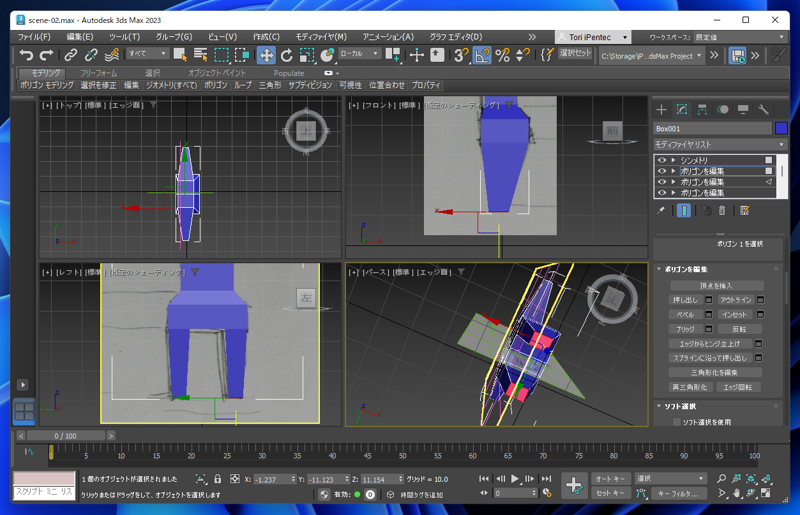Open the Modify command panel tab
Screen dimensions: 800x515
(682, 109)
